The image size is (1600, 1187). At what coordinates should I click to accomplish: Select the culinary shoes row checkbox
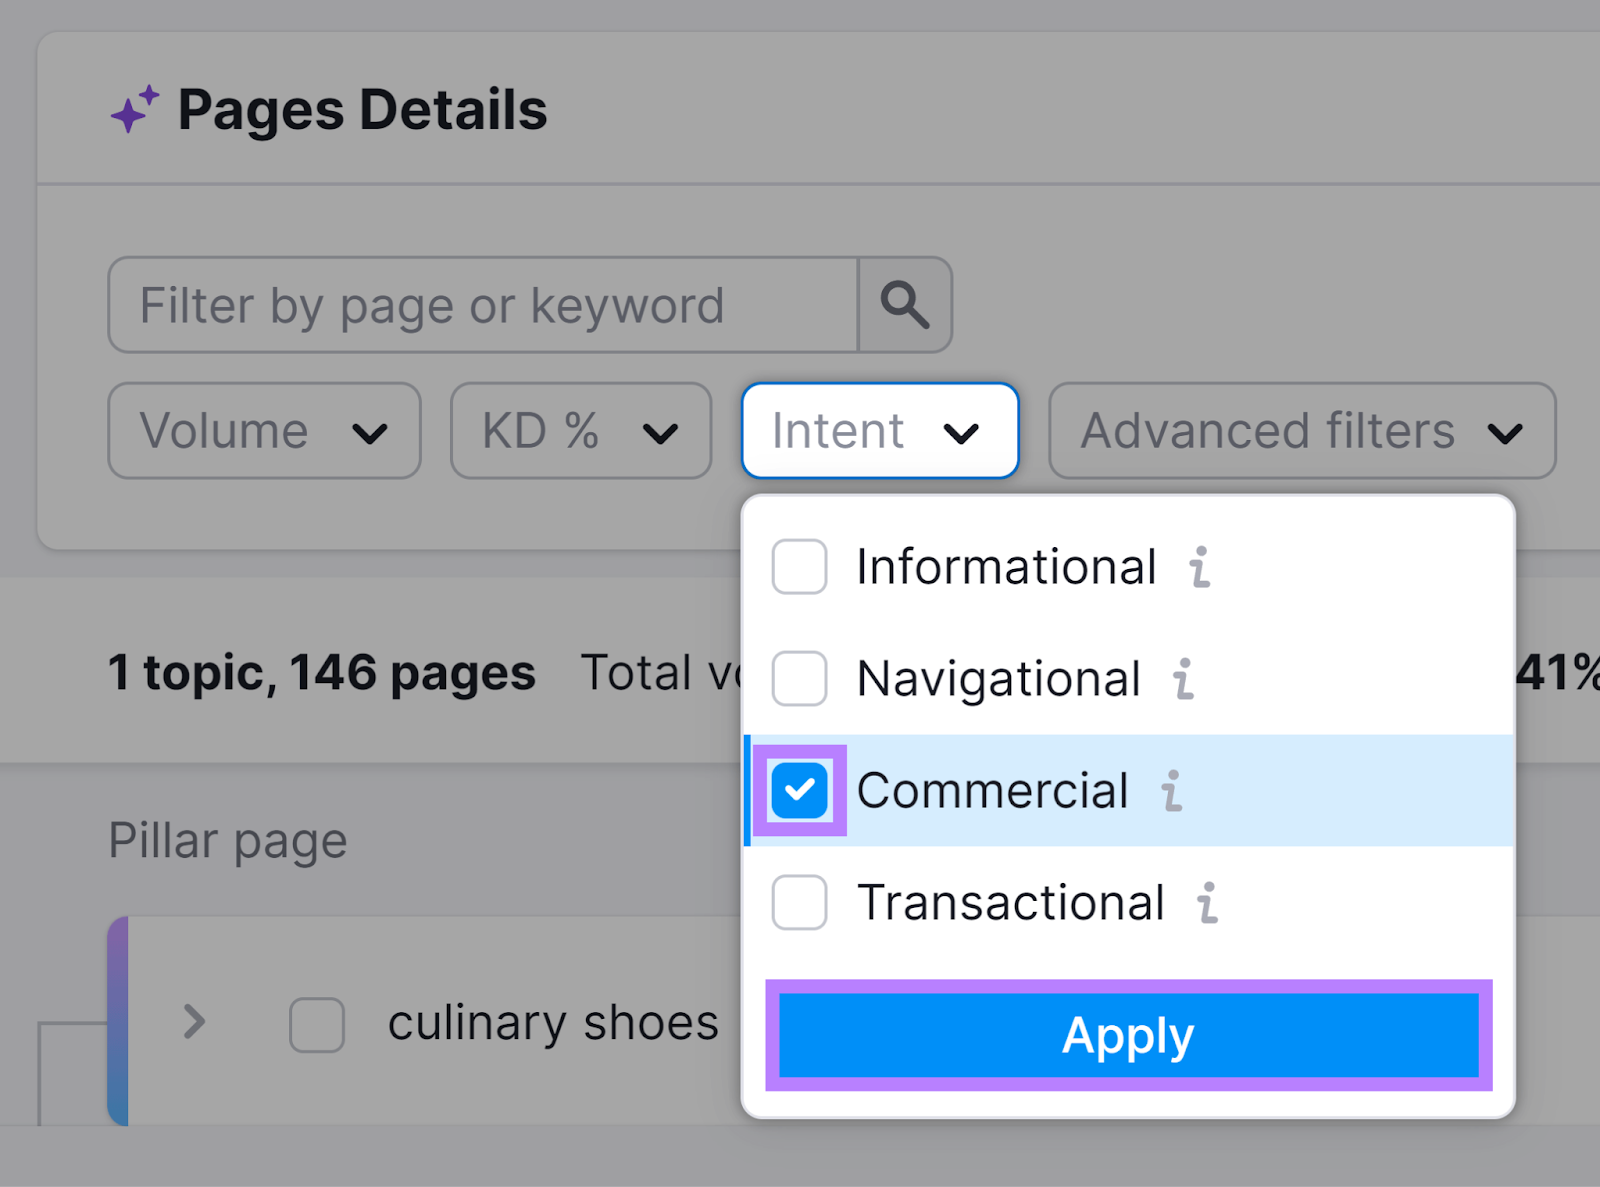317,1023
